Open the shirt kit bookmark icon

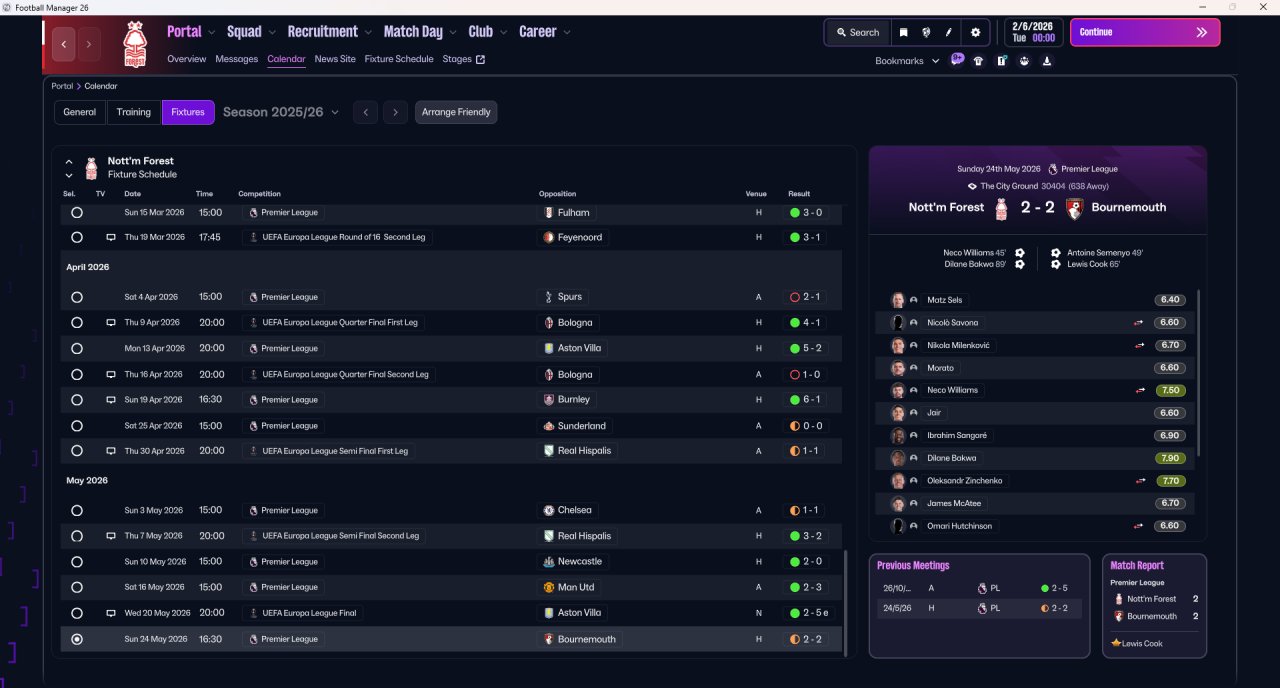point(978,61)
